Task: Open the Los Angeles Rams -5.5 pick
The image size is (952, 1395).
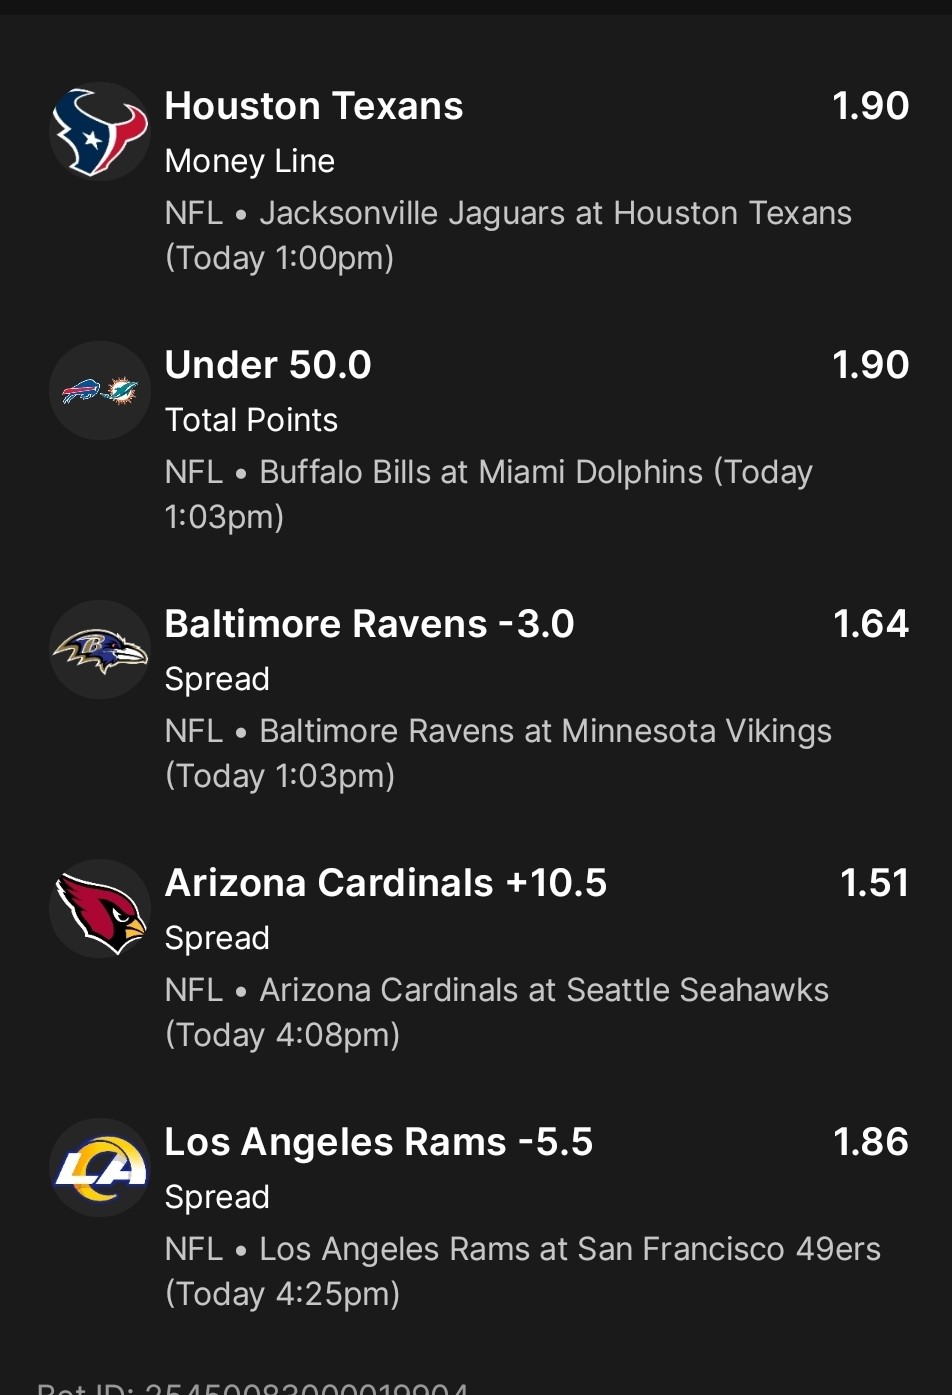Action: 378,1142
